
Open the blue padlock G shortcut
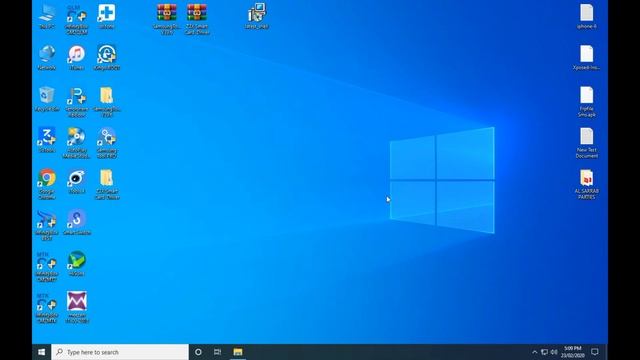point(107,58)
